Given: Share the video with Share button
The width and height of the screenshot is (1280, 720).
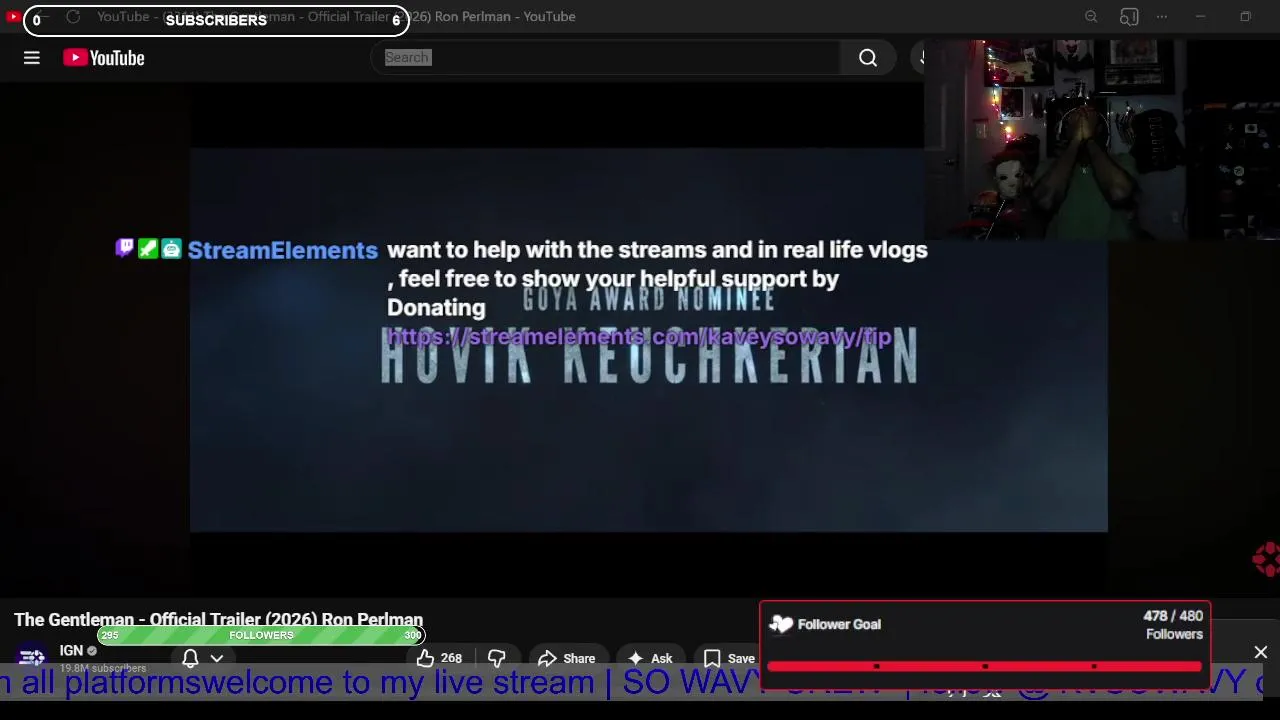Looking at the screenshot, I should (566, 658).
